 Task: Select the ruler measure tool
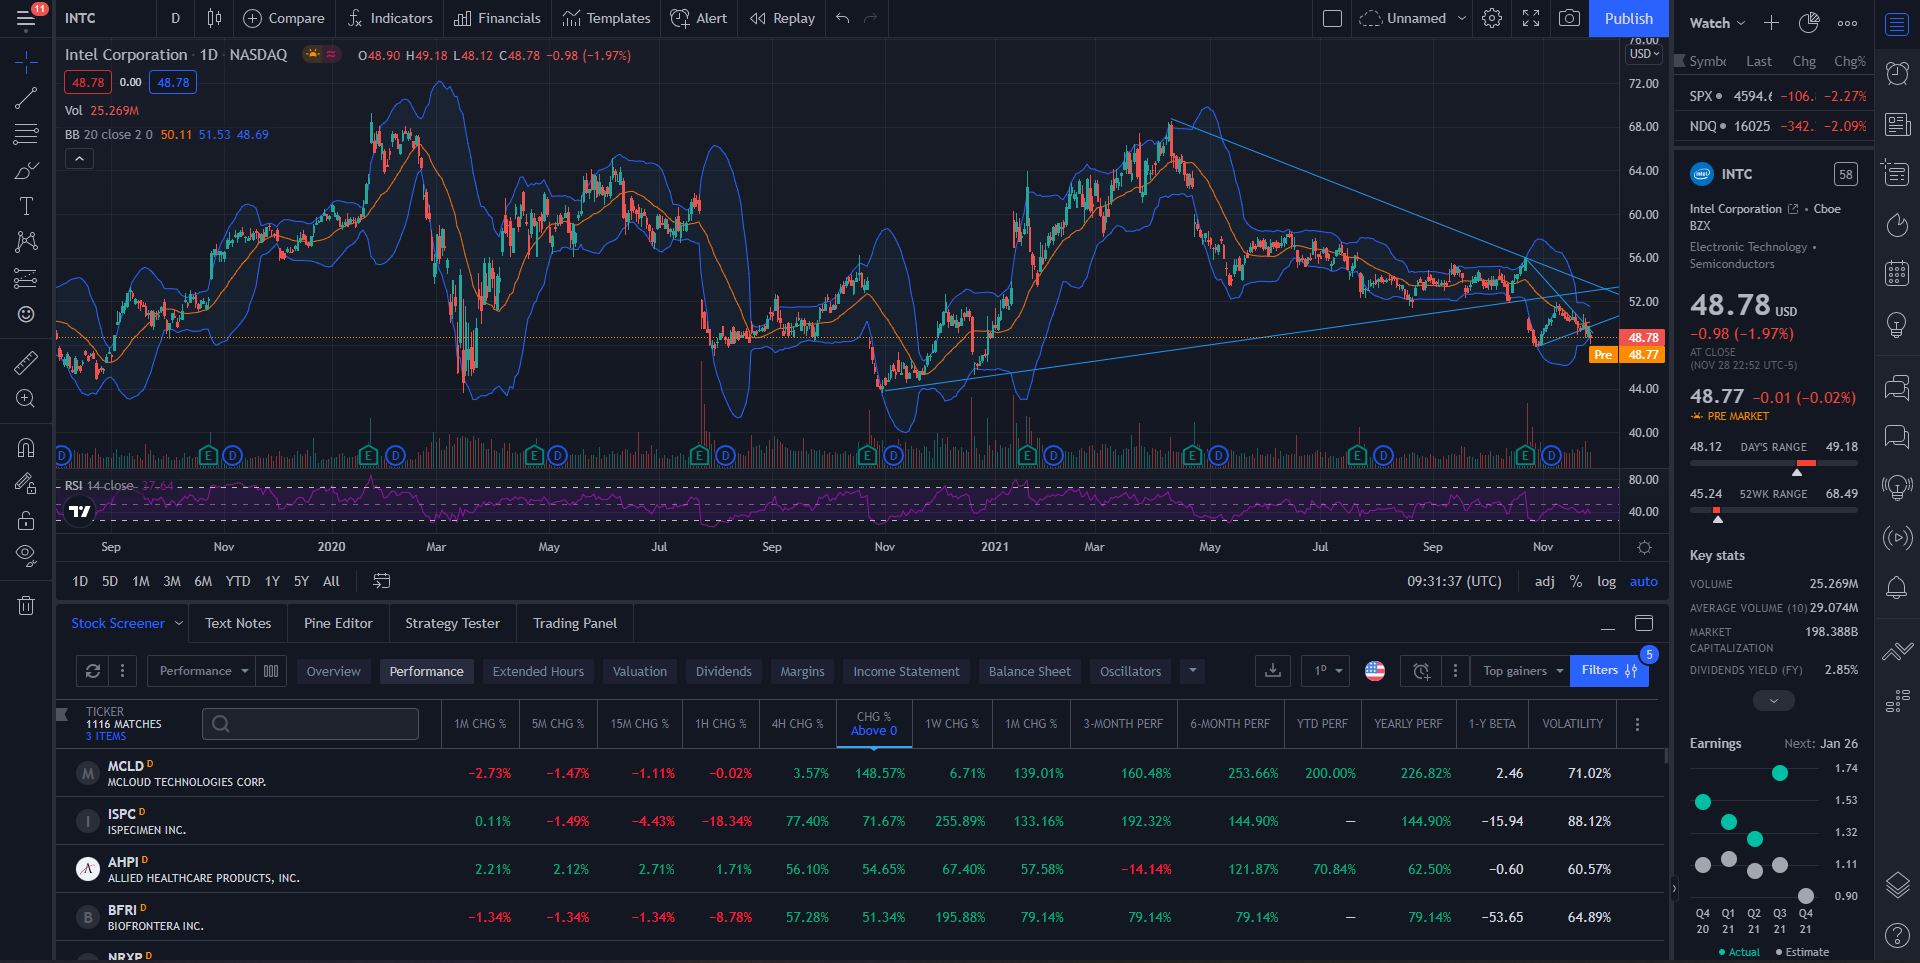[26, 362]
